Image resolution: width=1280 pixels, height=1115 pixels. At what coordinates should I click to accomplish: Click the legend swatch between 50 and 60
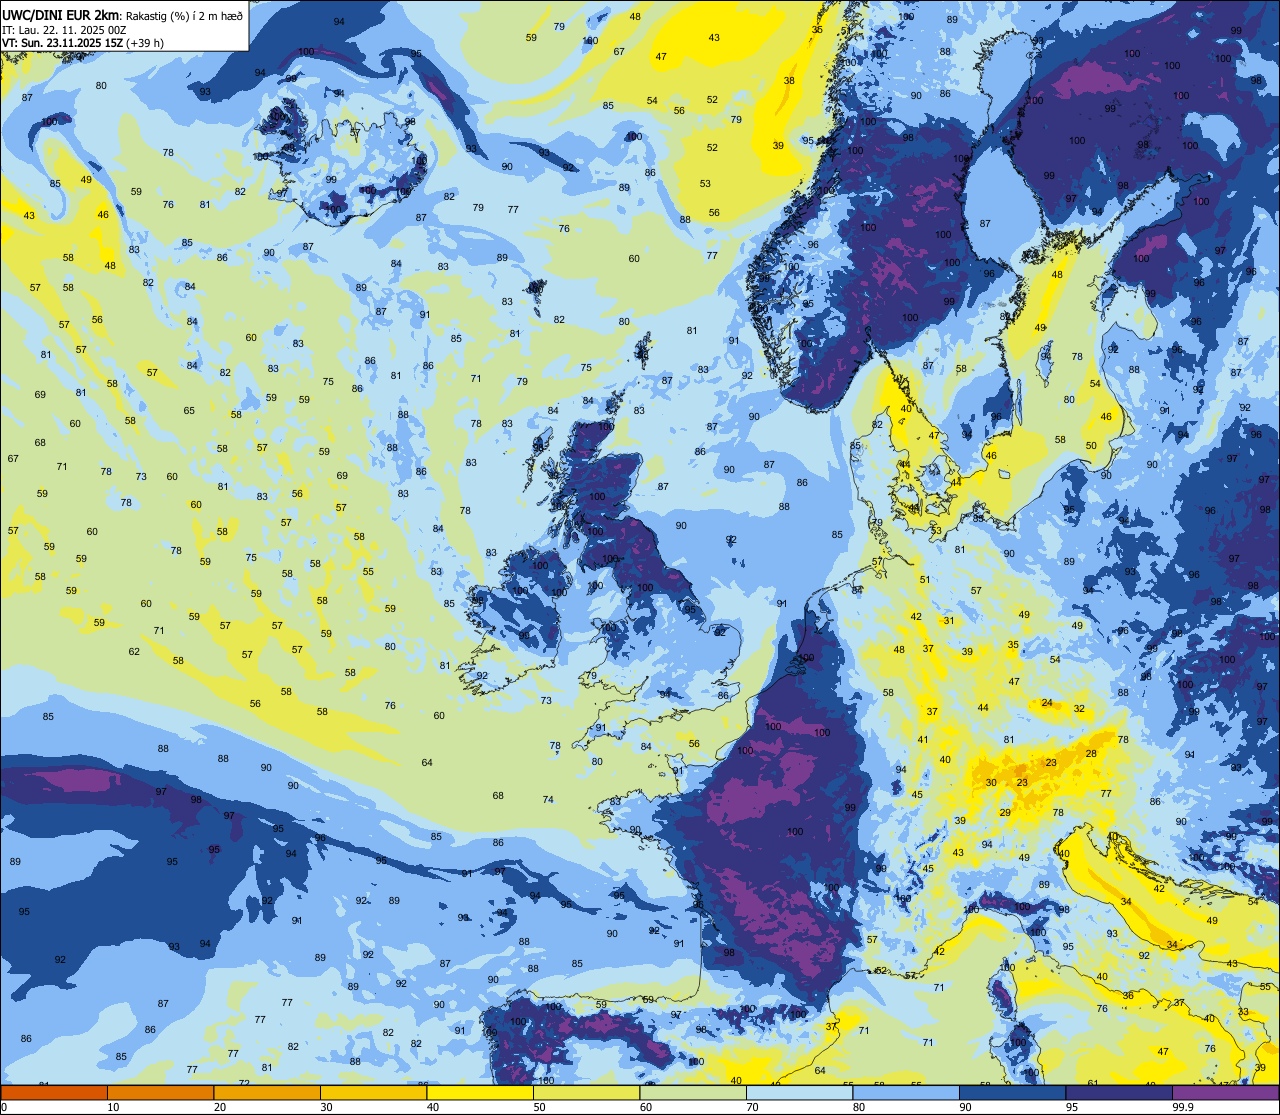(586, 1093)
